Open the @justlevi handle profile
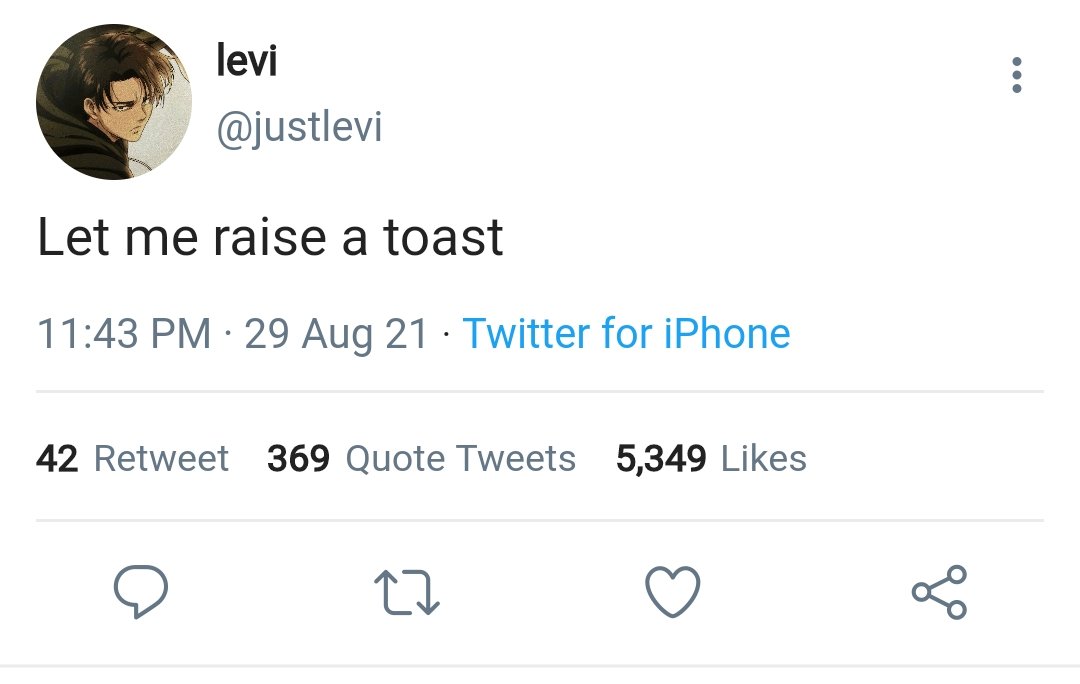 299,127
